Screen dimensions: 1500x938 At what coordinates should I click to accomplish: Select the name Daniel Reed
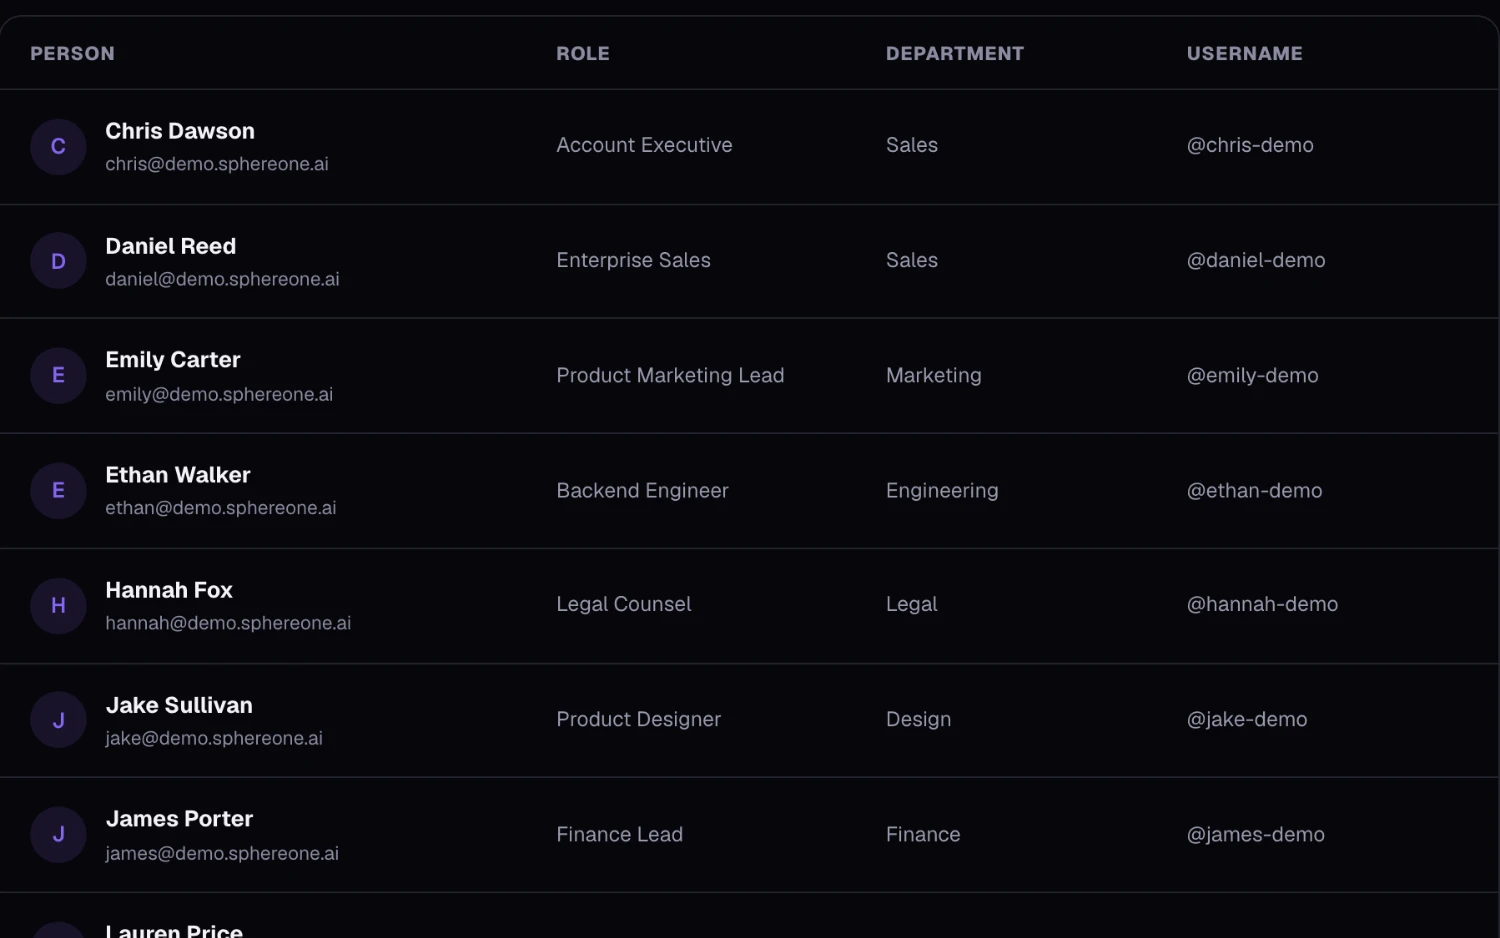point(171,246)
